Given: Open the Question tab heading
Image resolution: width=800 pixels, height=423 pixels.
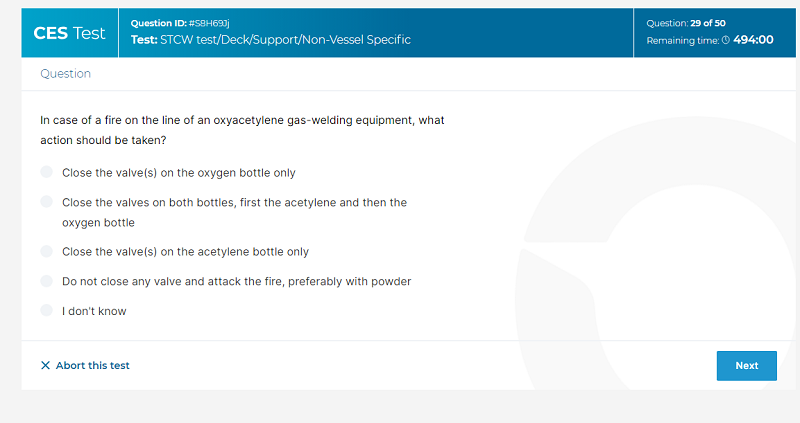Looking at the screenshot, I should pyautogui.click(x=65, y=73).
